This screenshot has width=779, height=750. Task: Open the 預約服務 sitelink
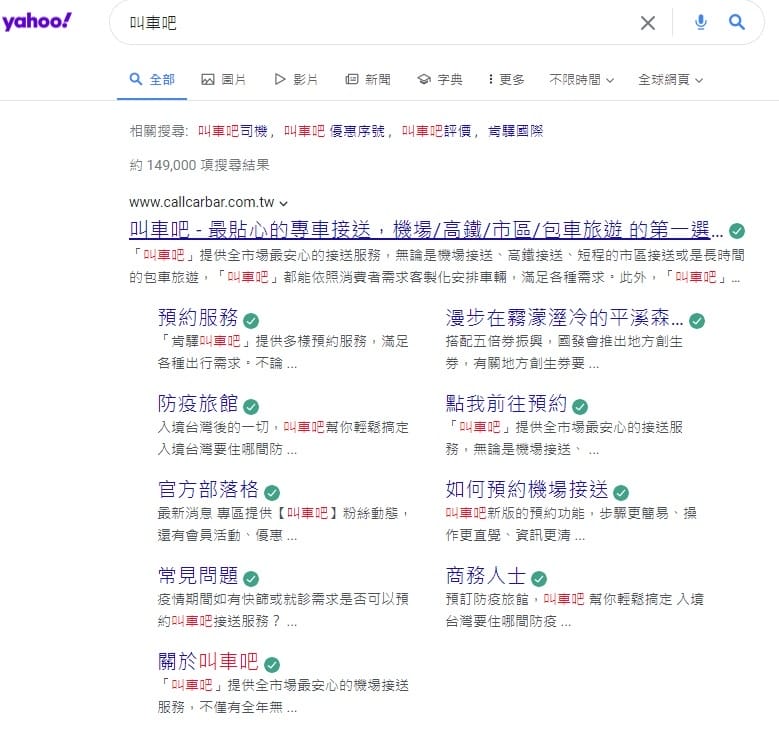point(198,317)
